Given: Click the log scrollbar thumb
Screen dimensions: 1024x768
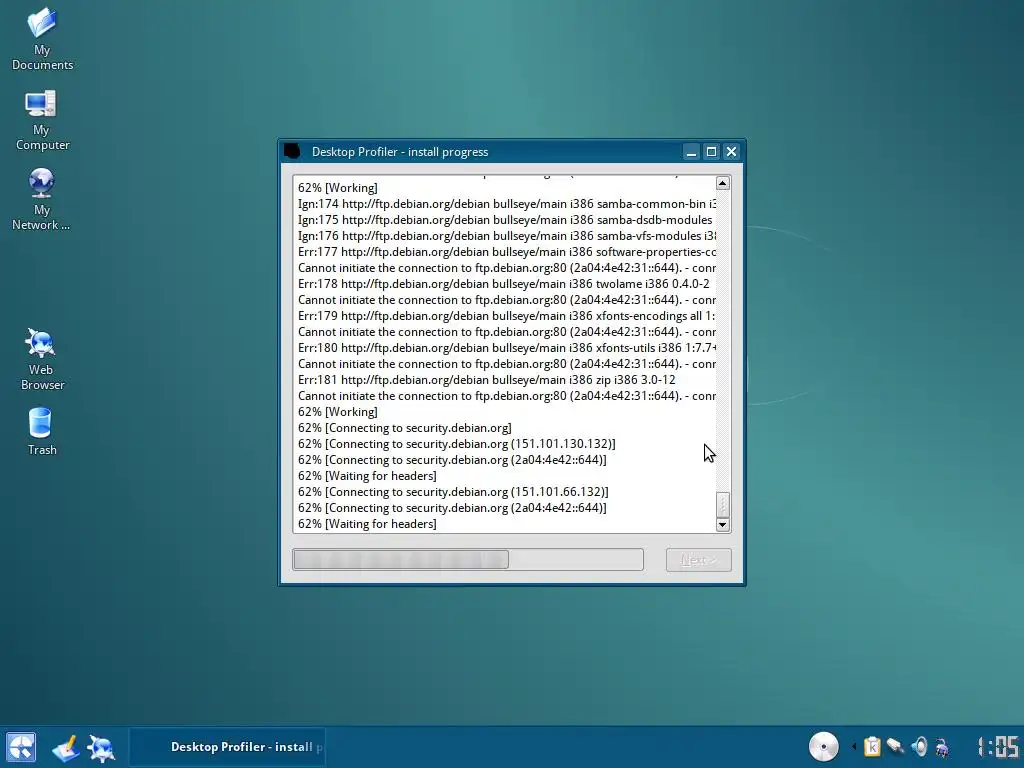Looking at the screenshot, I should [722, 504].
